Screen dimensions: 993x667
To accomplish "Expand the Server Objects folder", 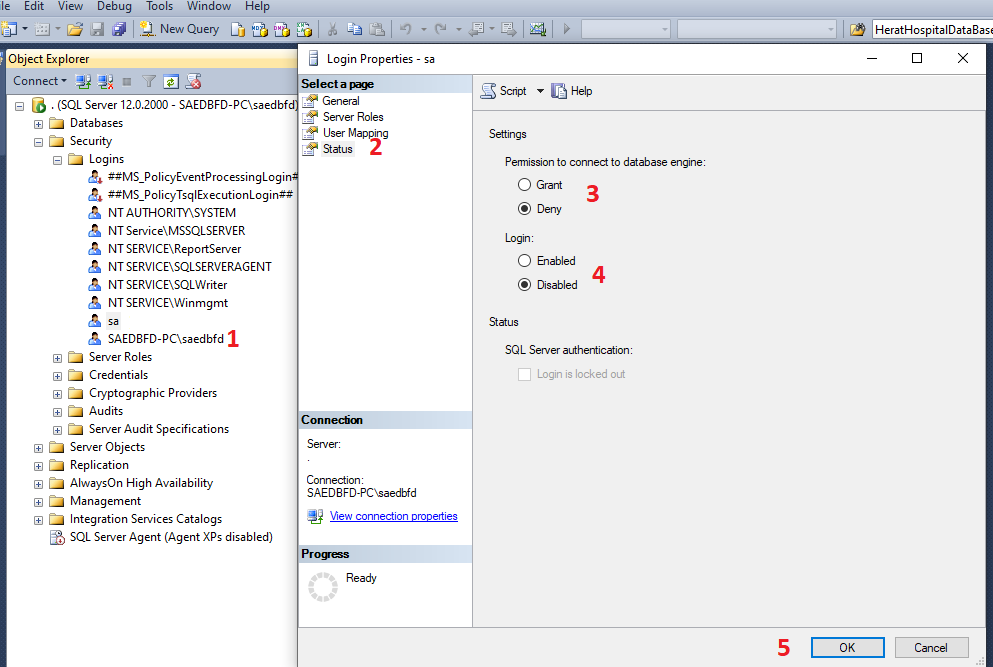I will click(39, 448).
